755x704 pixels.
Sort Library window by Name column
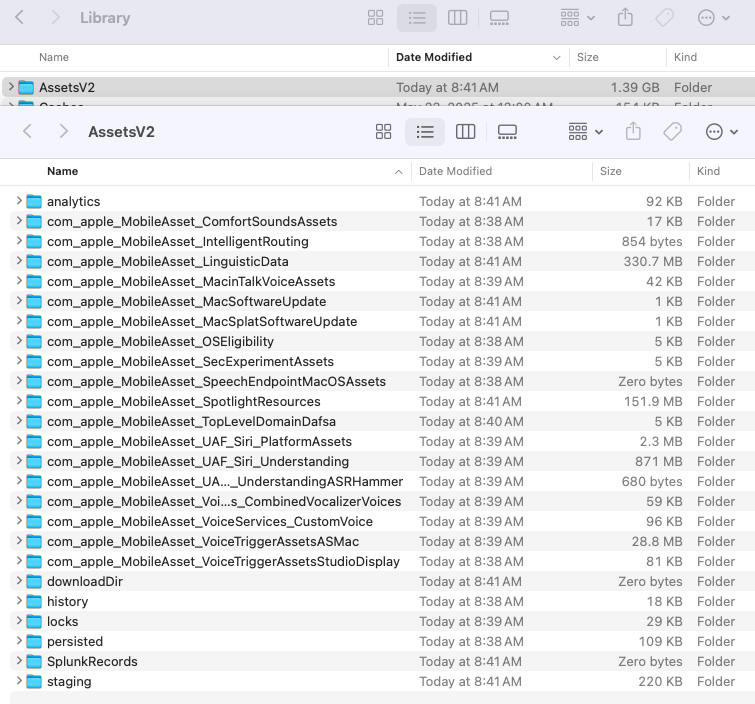pos(54,57)
